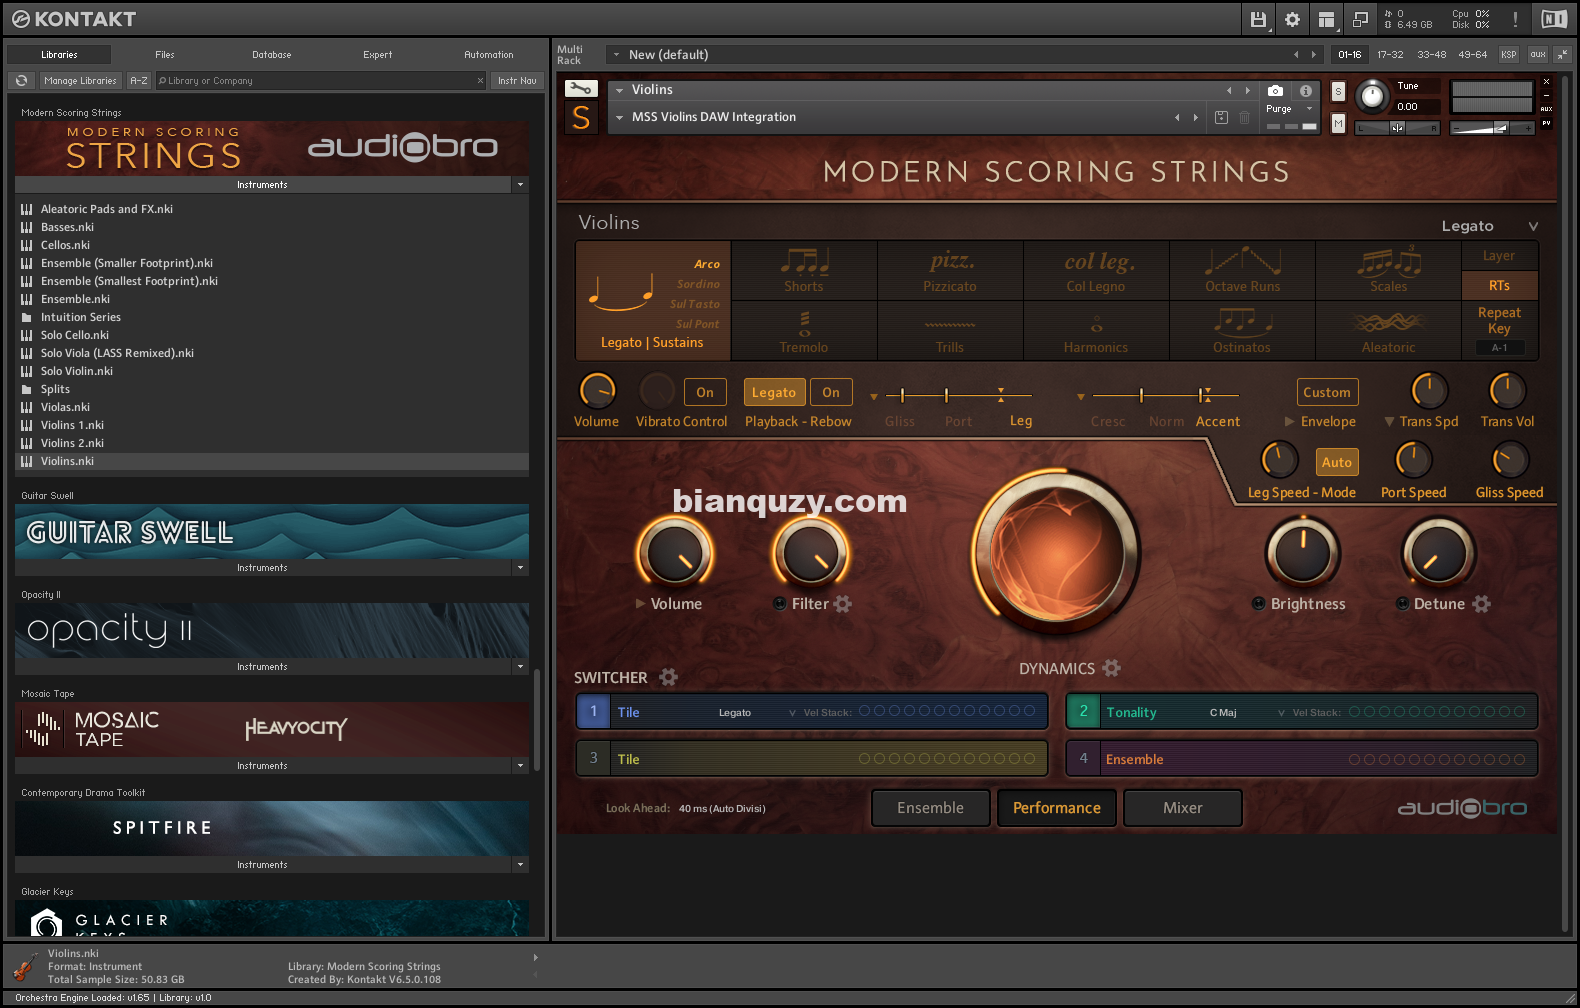Click the refresh libraries icon
The image size is (1580, 1008).
(21, 81)
